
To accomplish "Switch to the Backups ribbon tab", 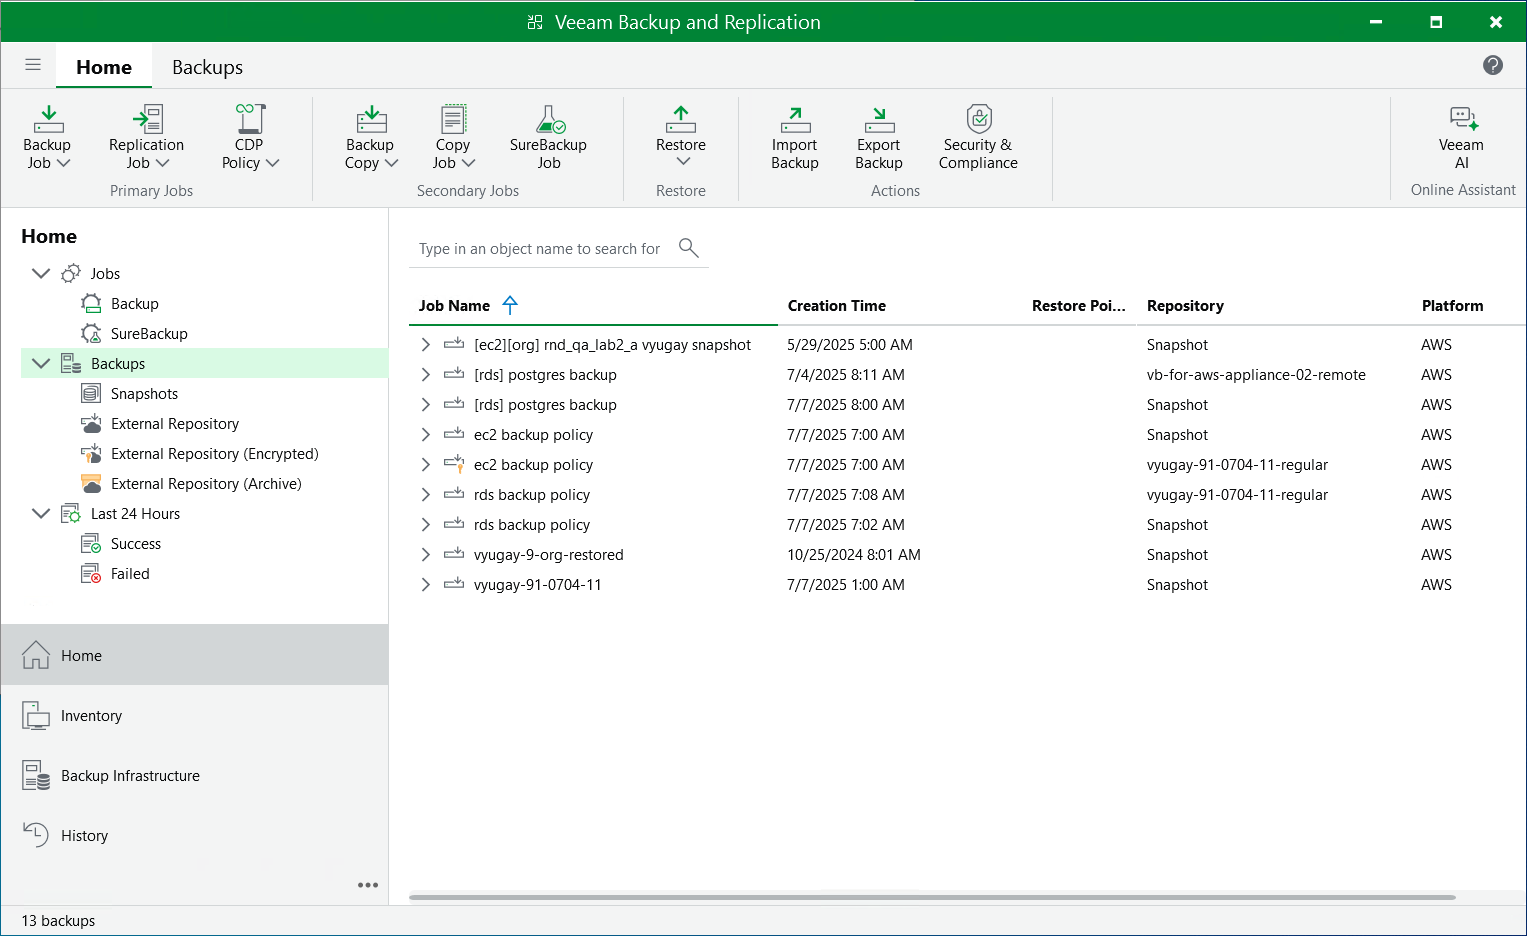I will (x=207, y=67).
